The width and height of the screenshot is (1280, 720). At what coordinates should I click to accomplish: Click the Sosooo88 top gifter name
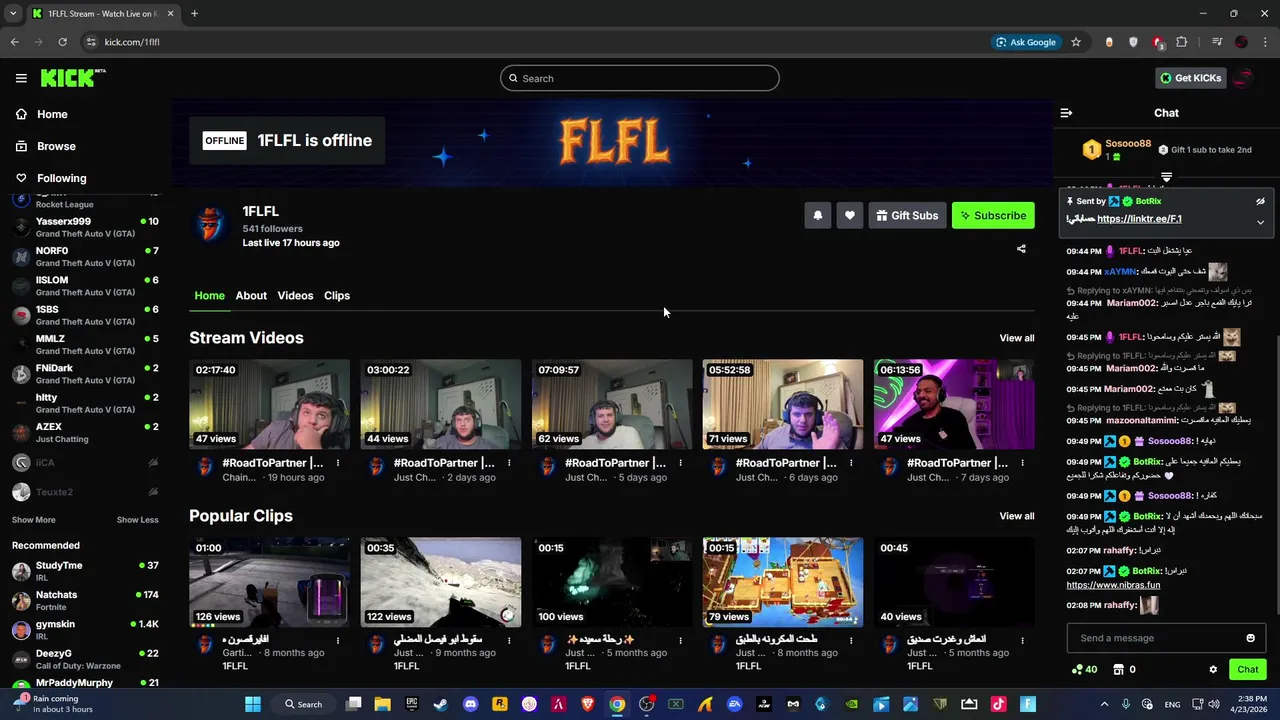pyautogui.click(x=1128, y=144)
